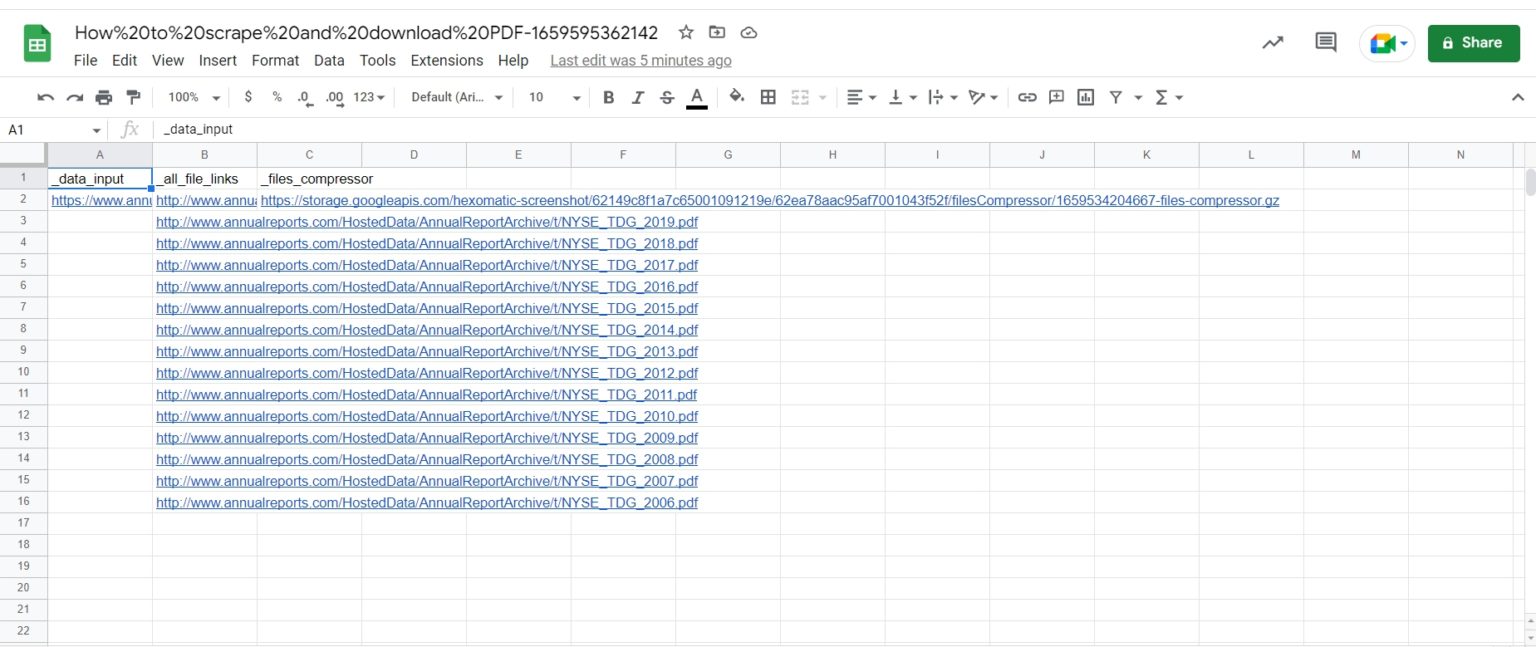This screenshot has width=1536, height=647.
Task: Open the NYSE_TDG_2012.pdf link
Action: [427, 373]
